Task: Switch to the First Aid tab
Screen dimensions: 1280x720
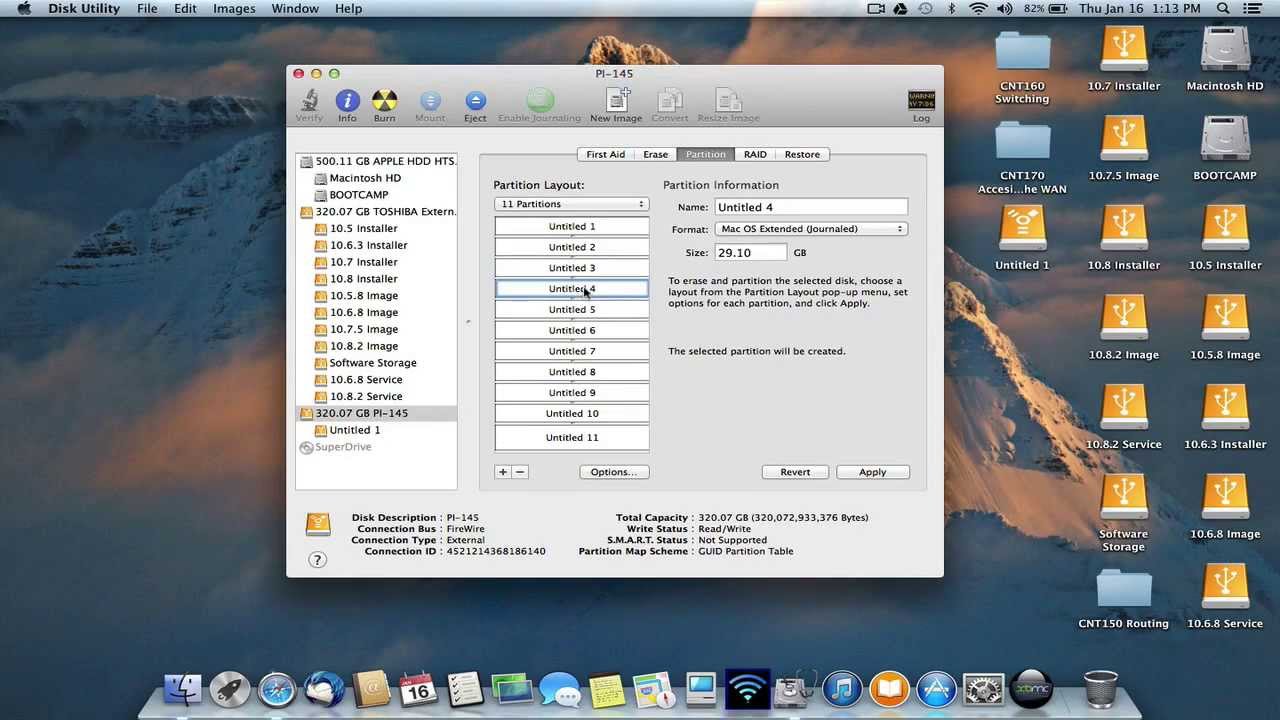Action: pos(605,155)
